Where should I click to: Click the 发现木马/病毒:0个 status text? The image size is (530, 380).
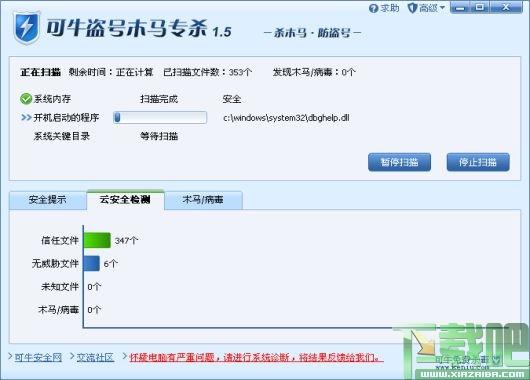tap(314, 72)
